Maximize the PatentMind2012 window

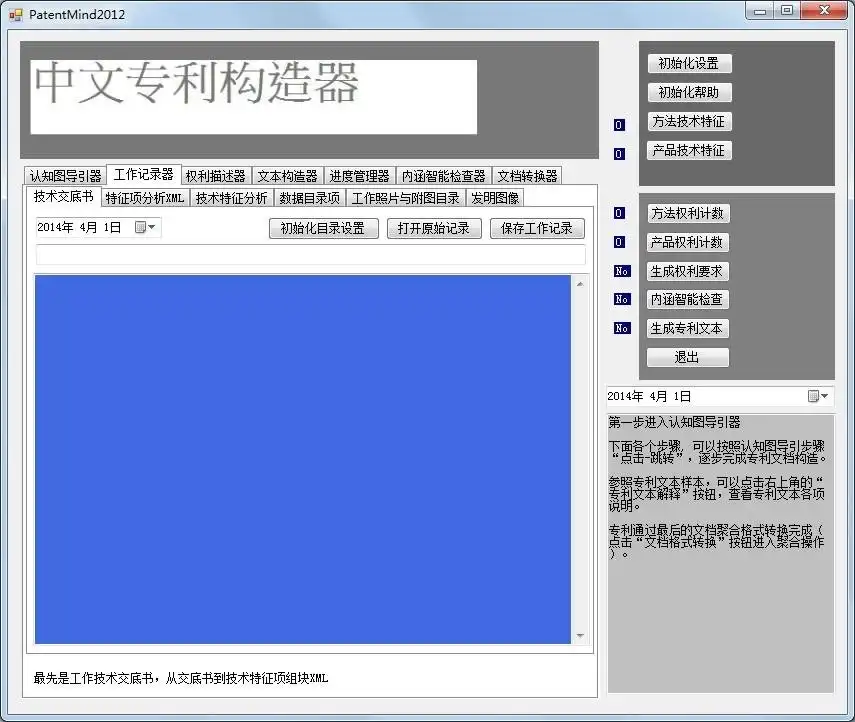tap(787, 11)
